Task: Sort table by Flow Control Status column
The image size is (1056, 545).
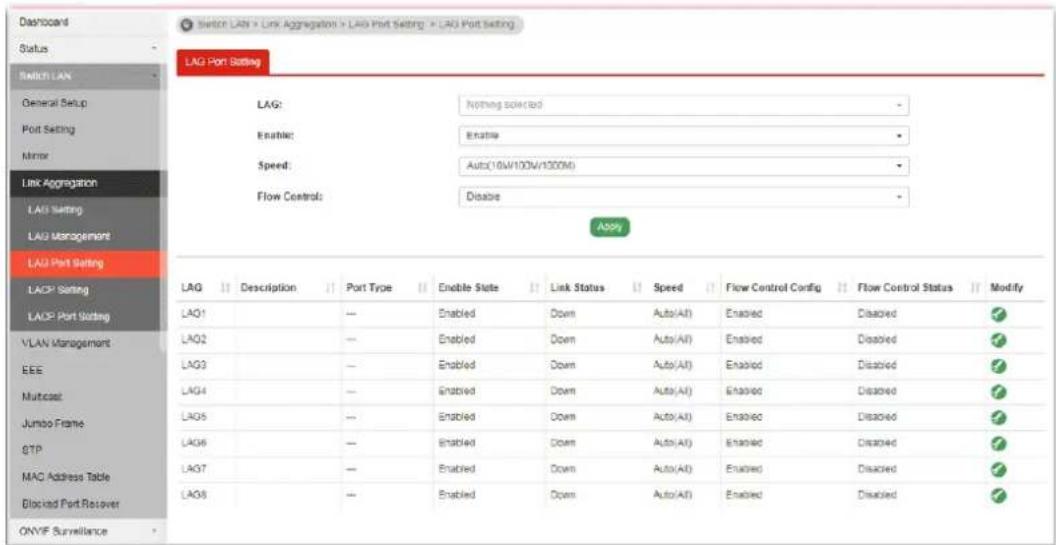Action: tap(975, 288)
